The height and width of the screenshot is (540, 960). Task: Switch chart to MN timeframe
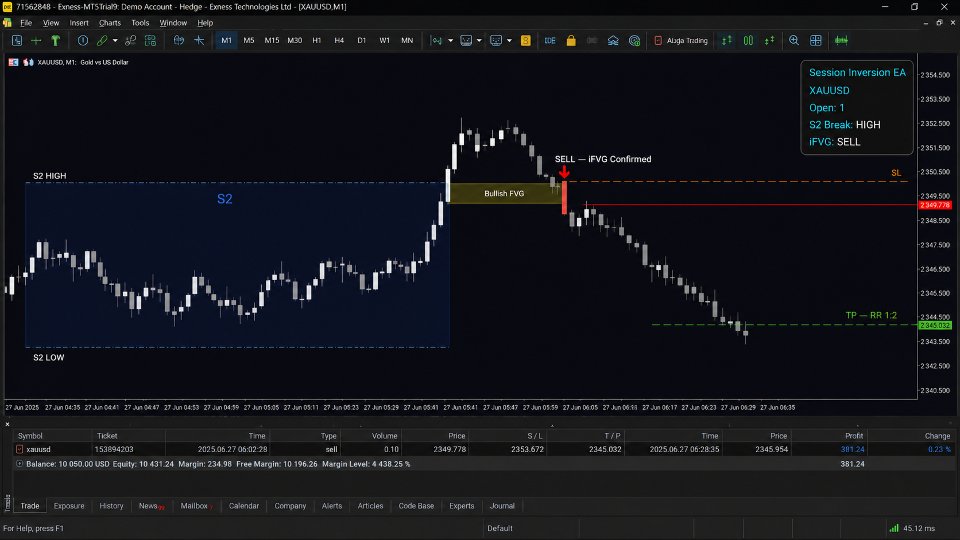pos(407,40)
